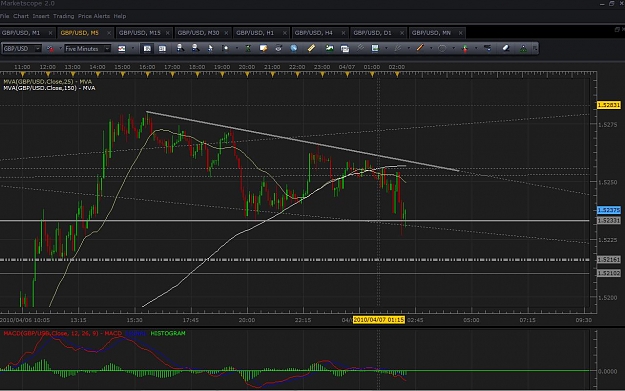Click the 2010/04/07 01:15 date marker
The image size is (625, 391).
point(379,320)
